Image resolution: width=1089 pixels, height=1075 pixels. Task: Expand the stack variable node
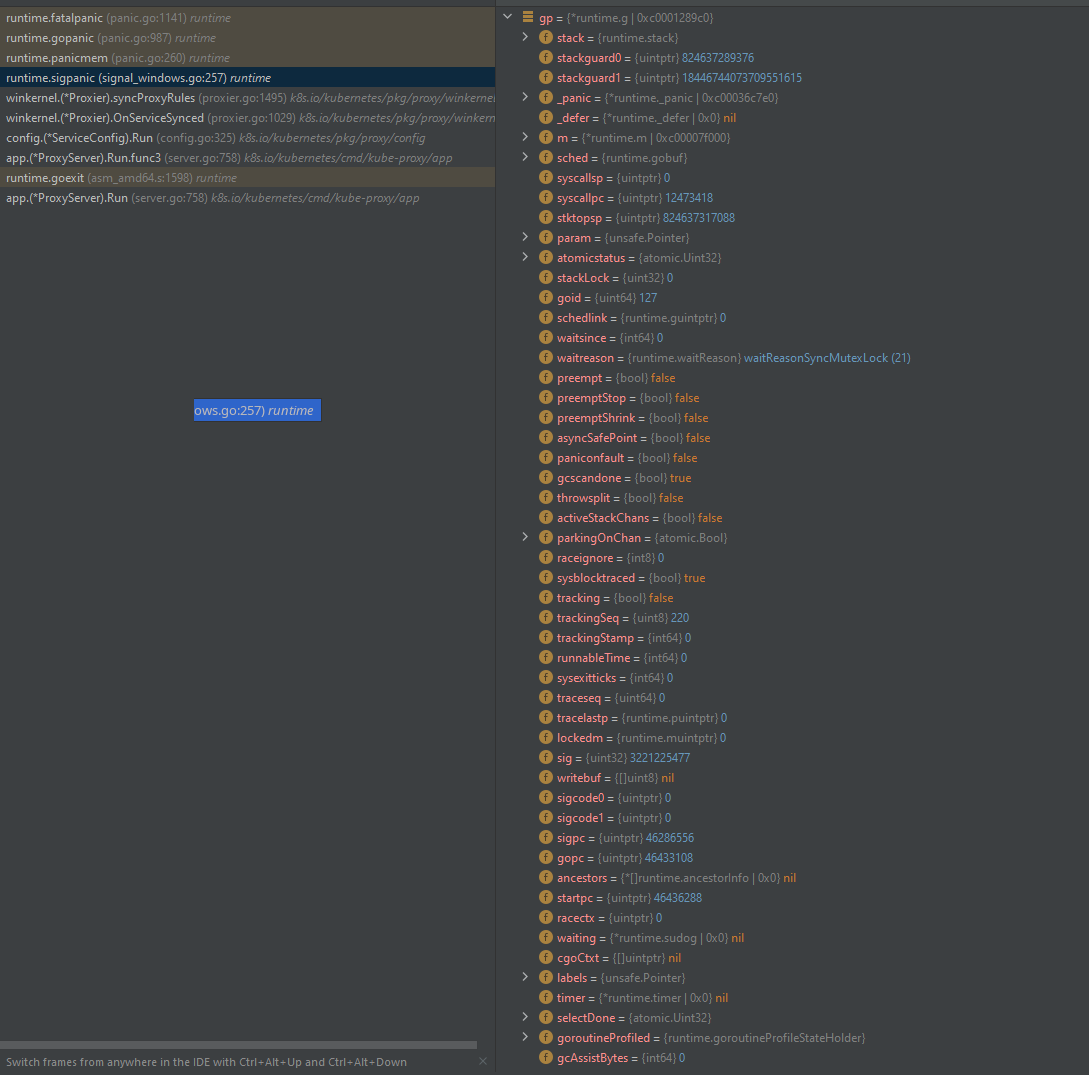pyautogui.click(x=526, y=37)
